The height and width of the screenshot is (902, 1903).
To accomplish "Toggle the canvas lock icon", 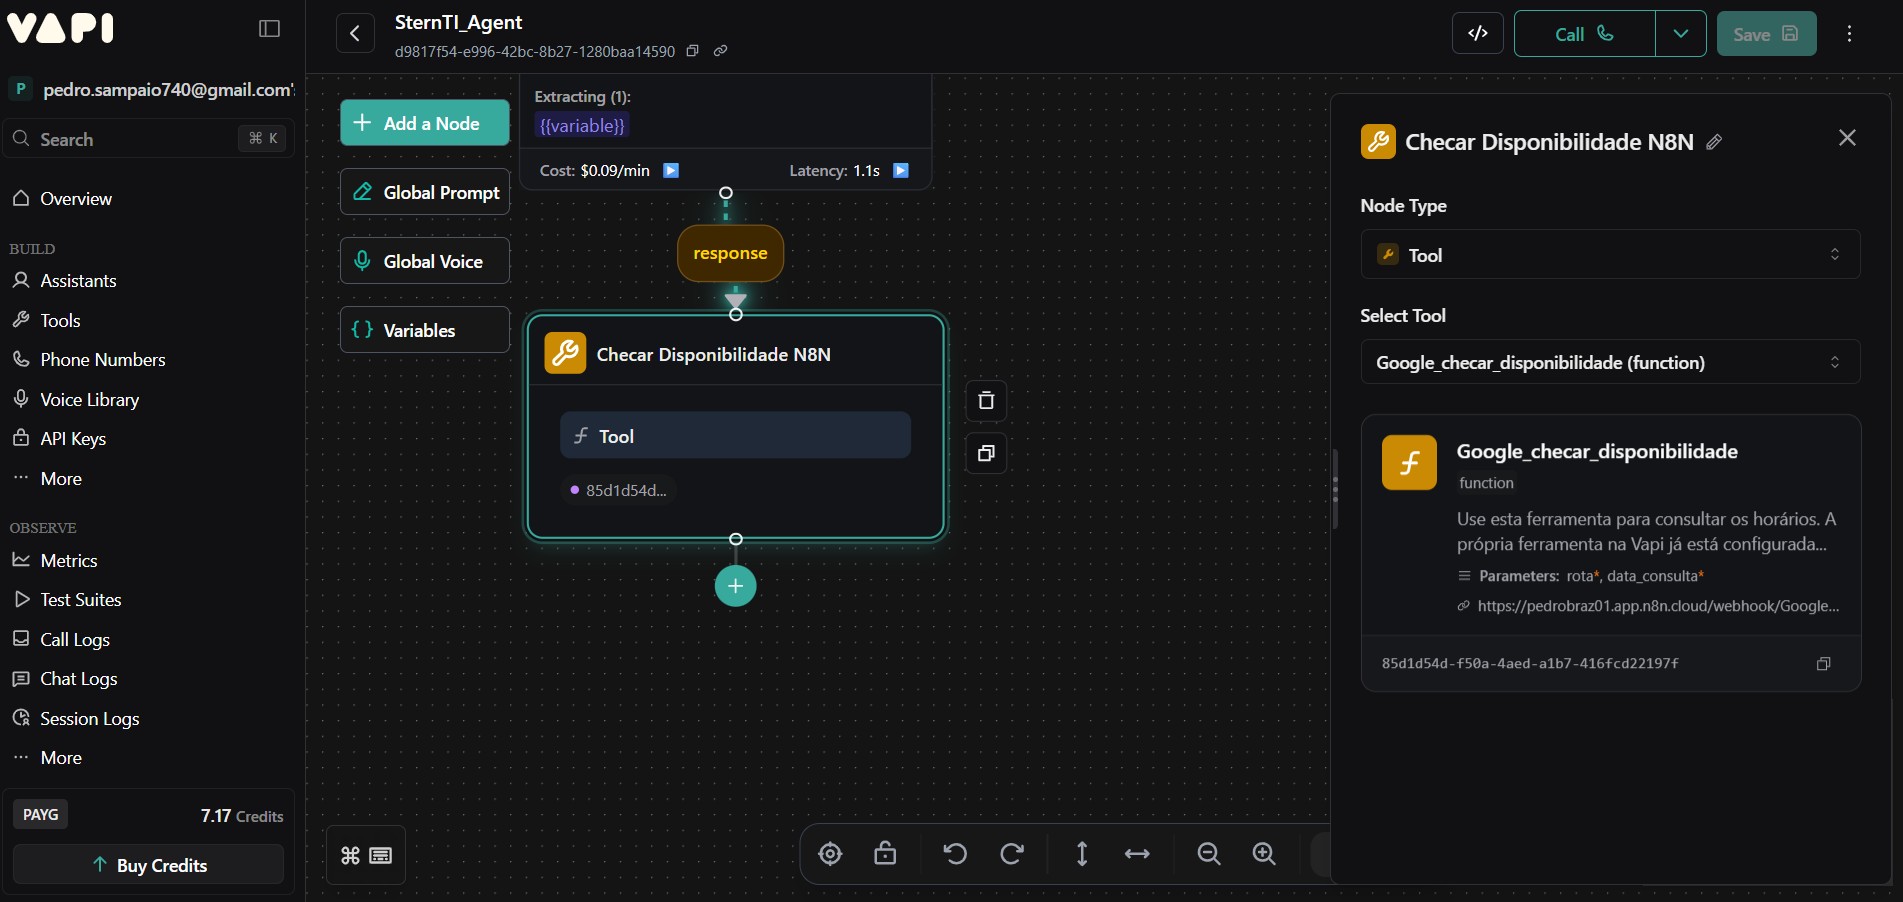I will [885, 854].
